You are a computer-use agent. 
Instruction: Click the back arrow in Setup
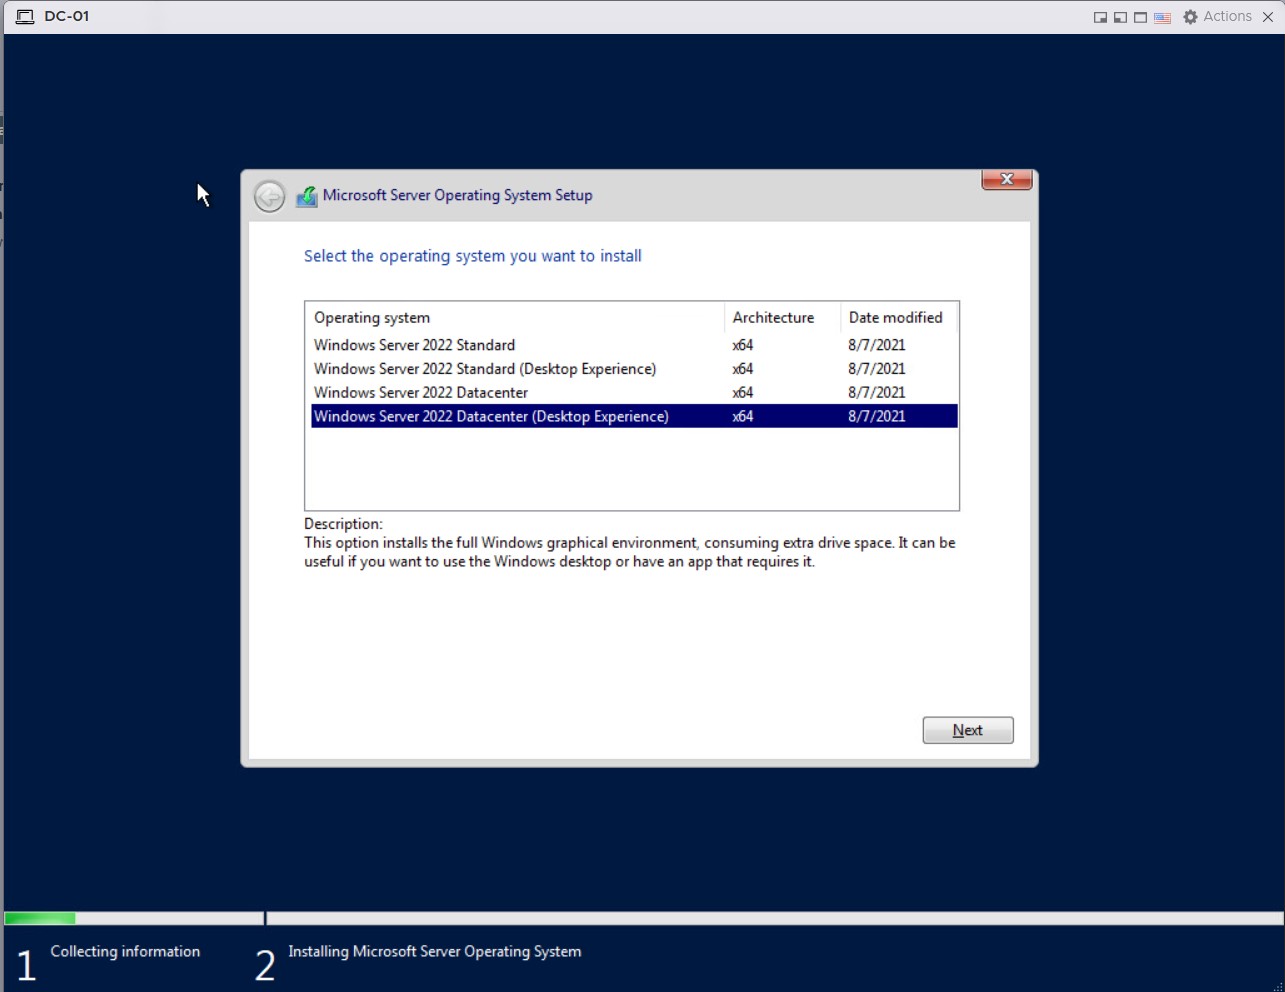pos(269,196)
